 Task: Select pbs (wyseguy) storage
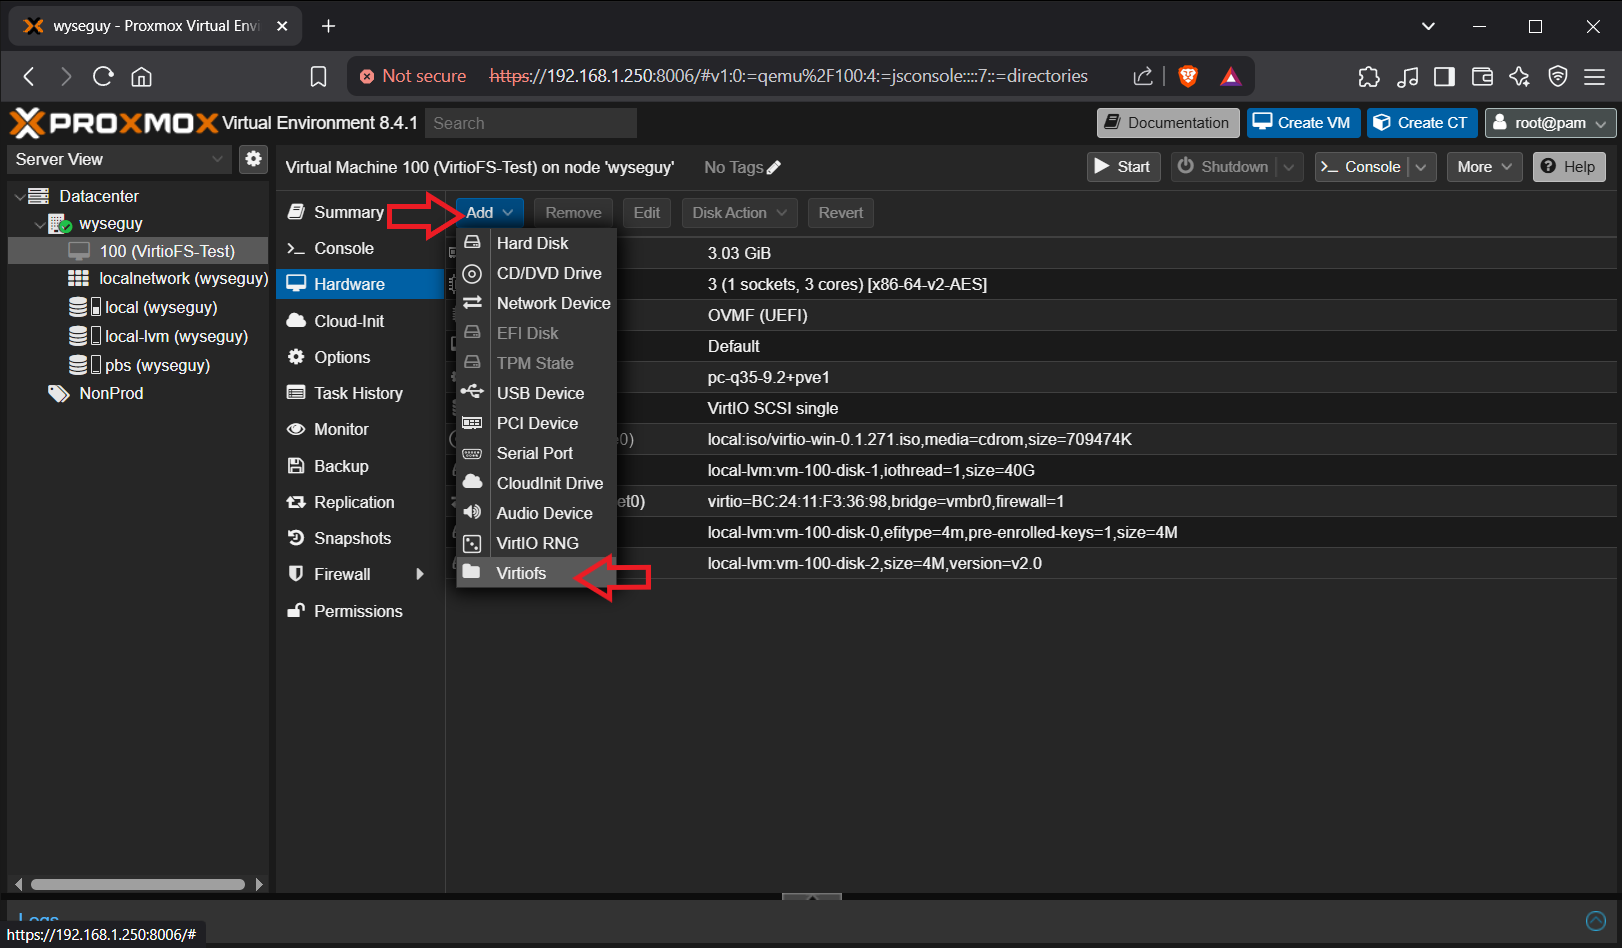[x=139, y=365]
